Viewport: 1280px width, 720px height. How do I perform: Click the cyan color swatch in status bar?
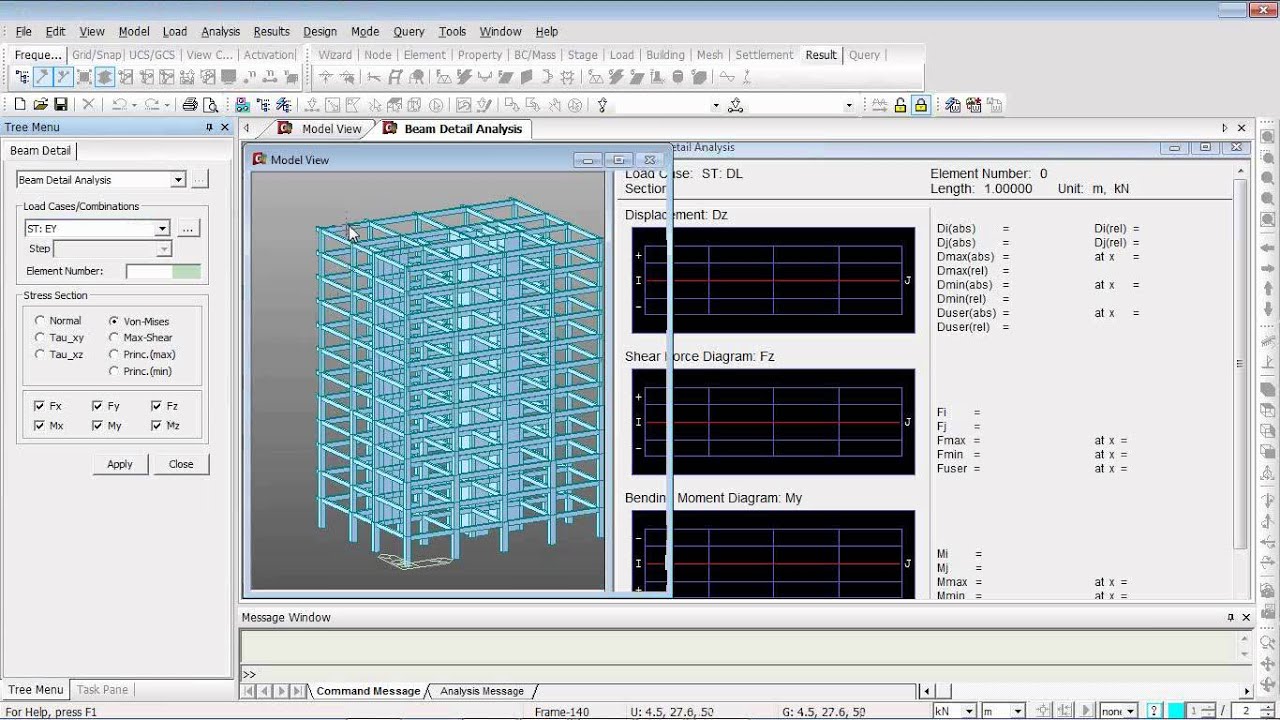[1177, 711]
